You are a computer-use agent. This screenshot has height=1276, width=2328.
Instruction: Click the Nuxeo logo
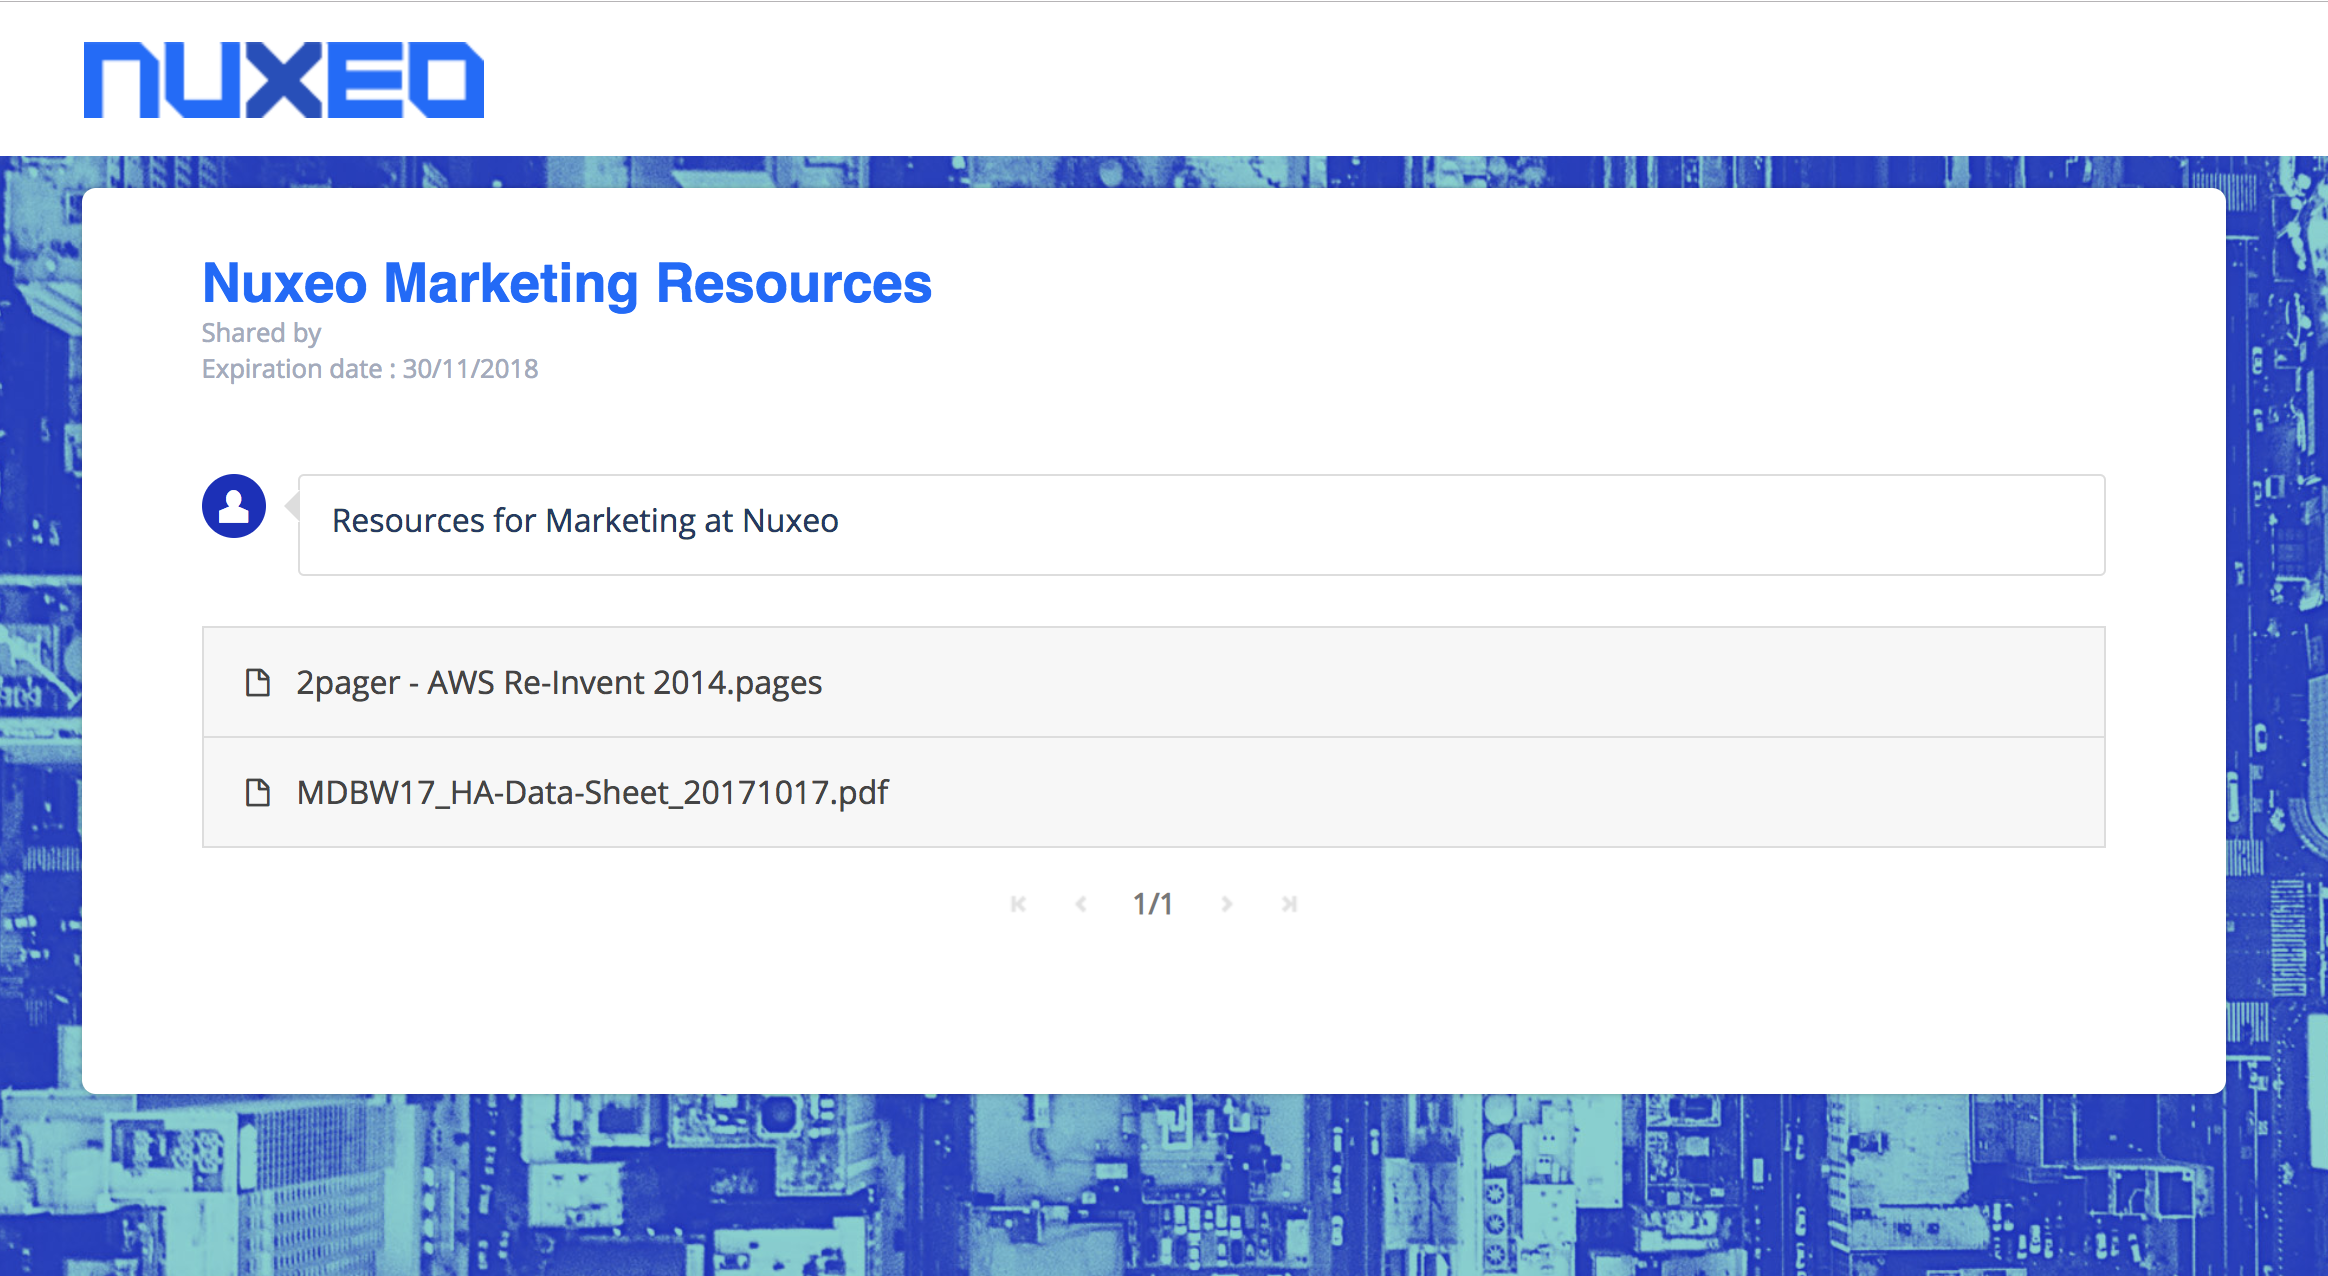pyautogui.click(x=284, y=80)
